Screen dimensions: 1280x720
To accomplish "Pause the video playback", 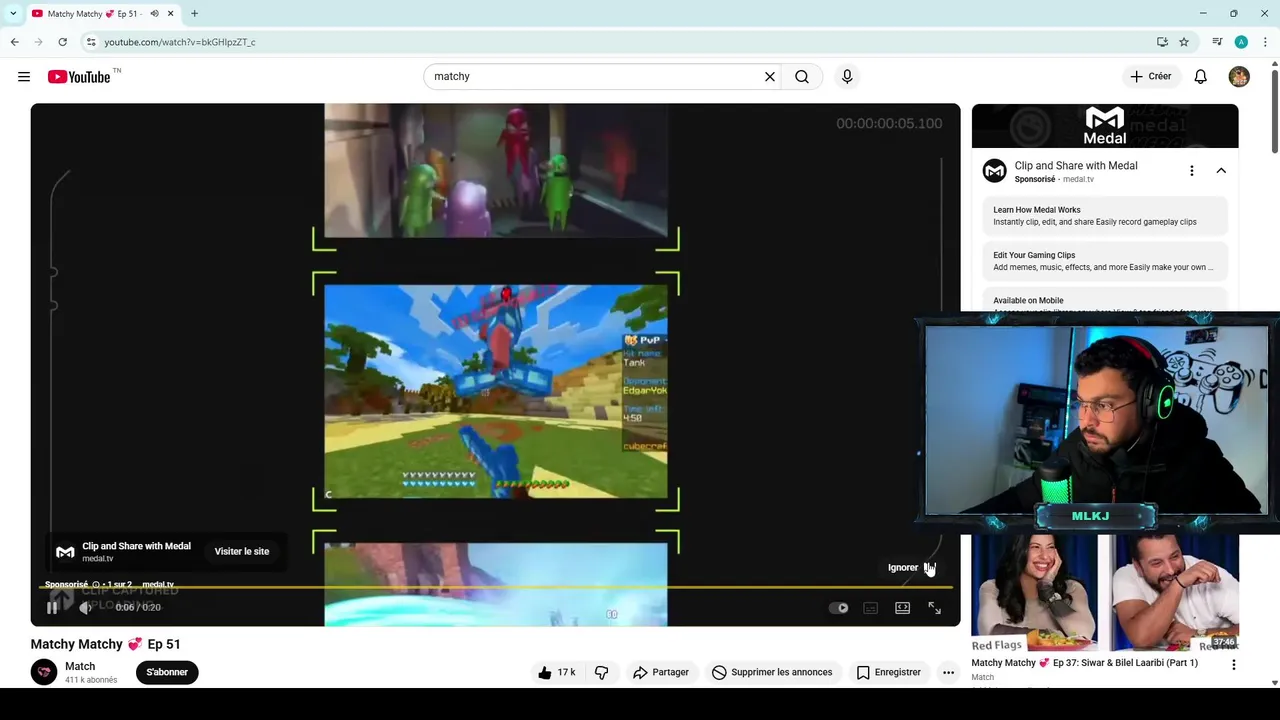I will tap(52, 607).
